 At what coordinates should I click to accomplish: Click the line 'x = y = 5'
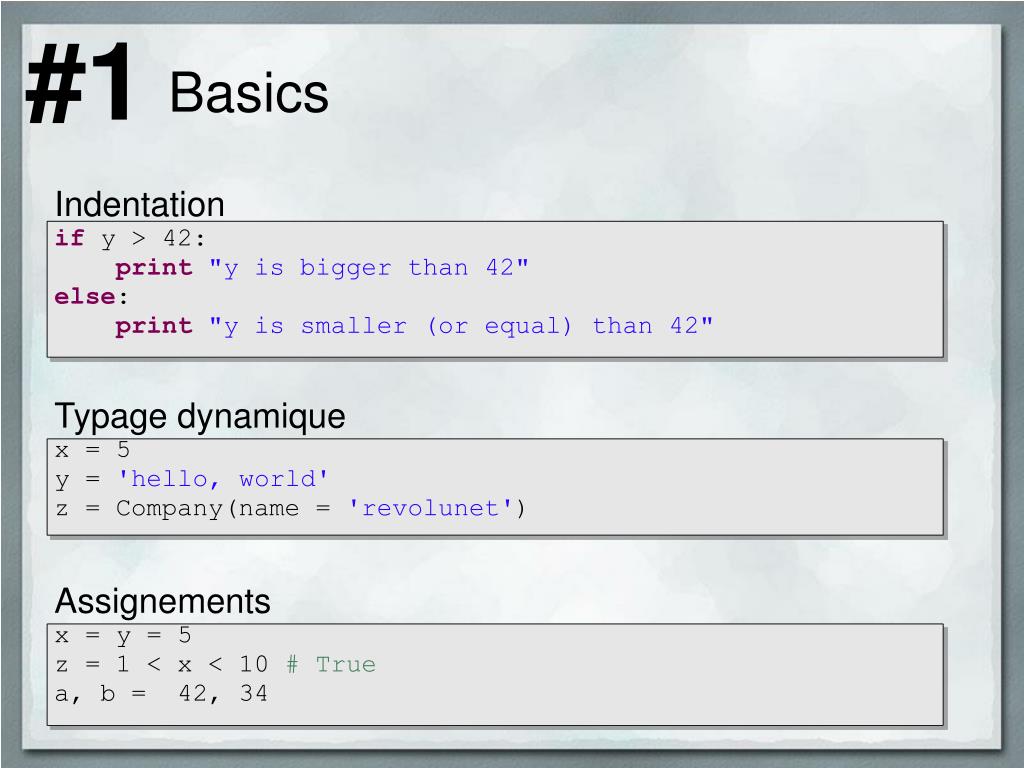(x=123, y=635)
